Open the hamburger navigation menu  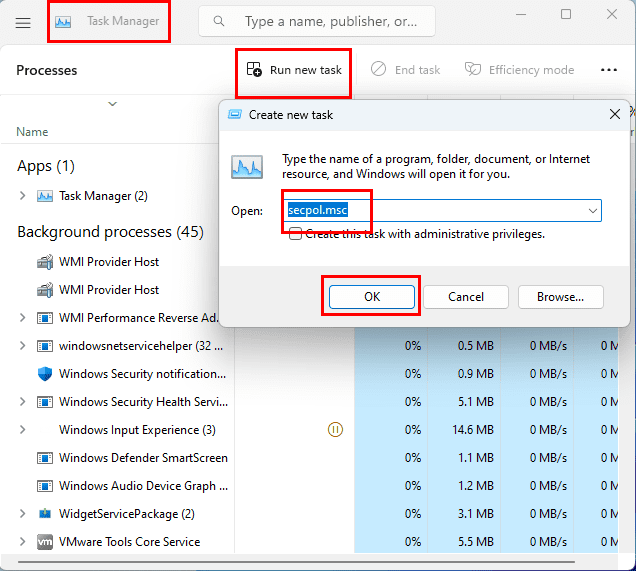tap(23, 22)
